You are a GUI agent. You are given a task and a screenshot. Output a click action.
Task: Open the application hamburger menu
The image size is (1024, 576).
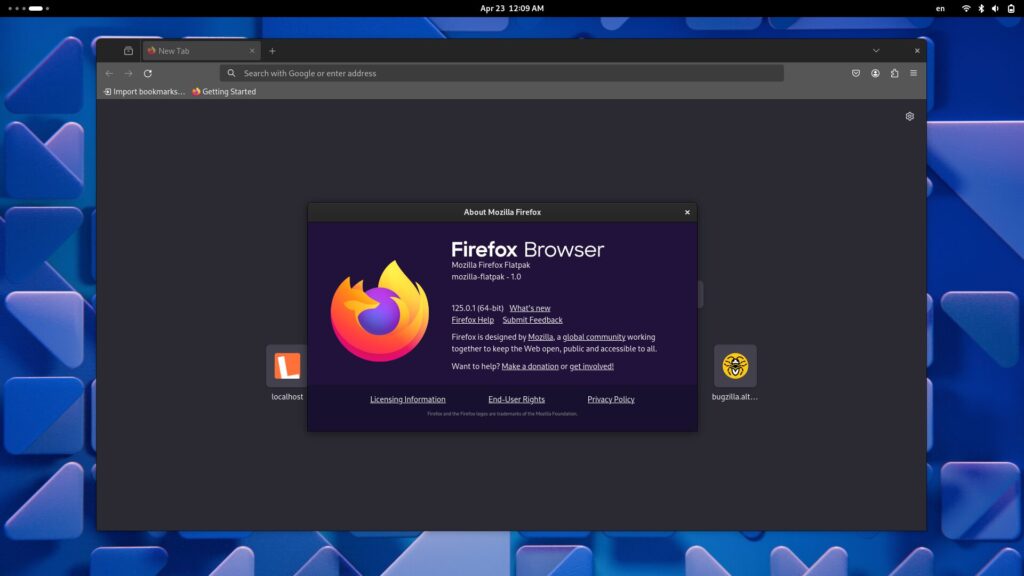click(x=915, y=73)
